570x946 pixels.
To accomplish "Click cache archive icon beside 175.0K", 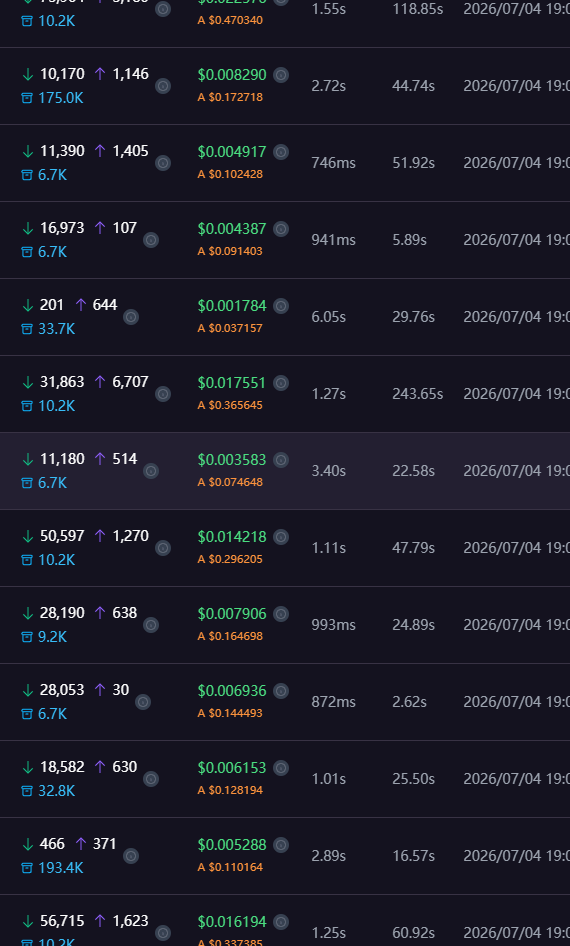I will tap(27, 98).
